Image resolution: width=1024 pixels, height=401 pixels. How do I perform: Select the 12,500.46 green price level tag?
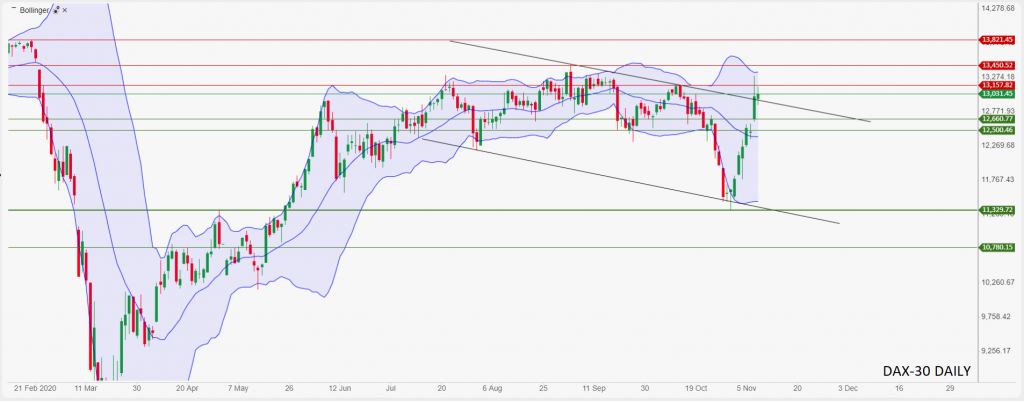click(x=997, y=130)
